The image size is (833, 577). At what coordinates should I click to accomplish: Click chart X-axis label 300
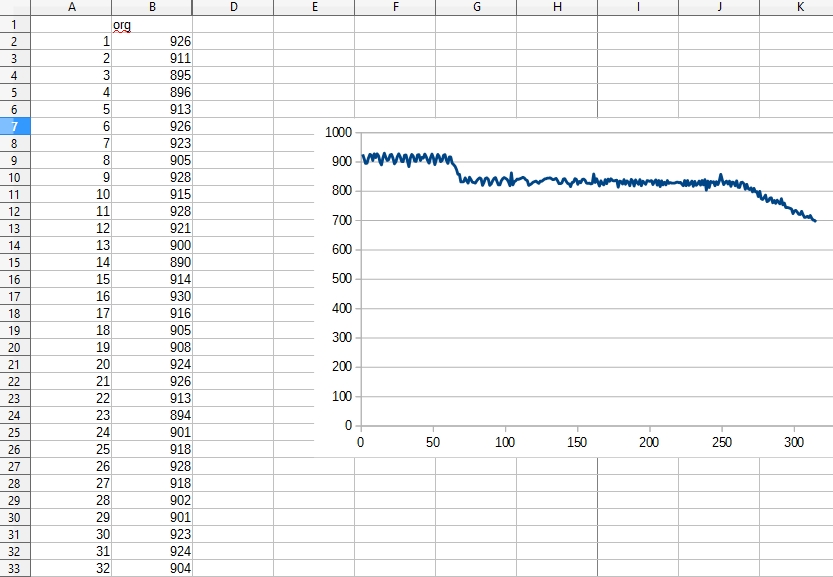click(794, 442)
